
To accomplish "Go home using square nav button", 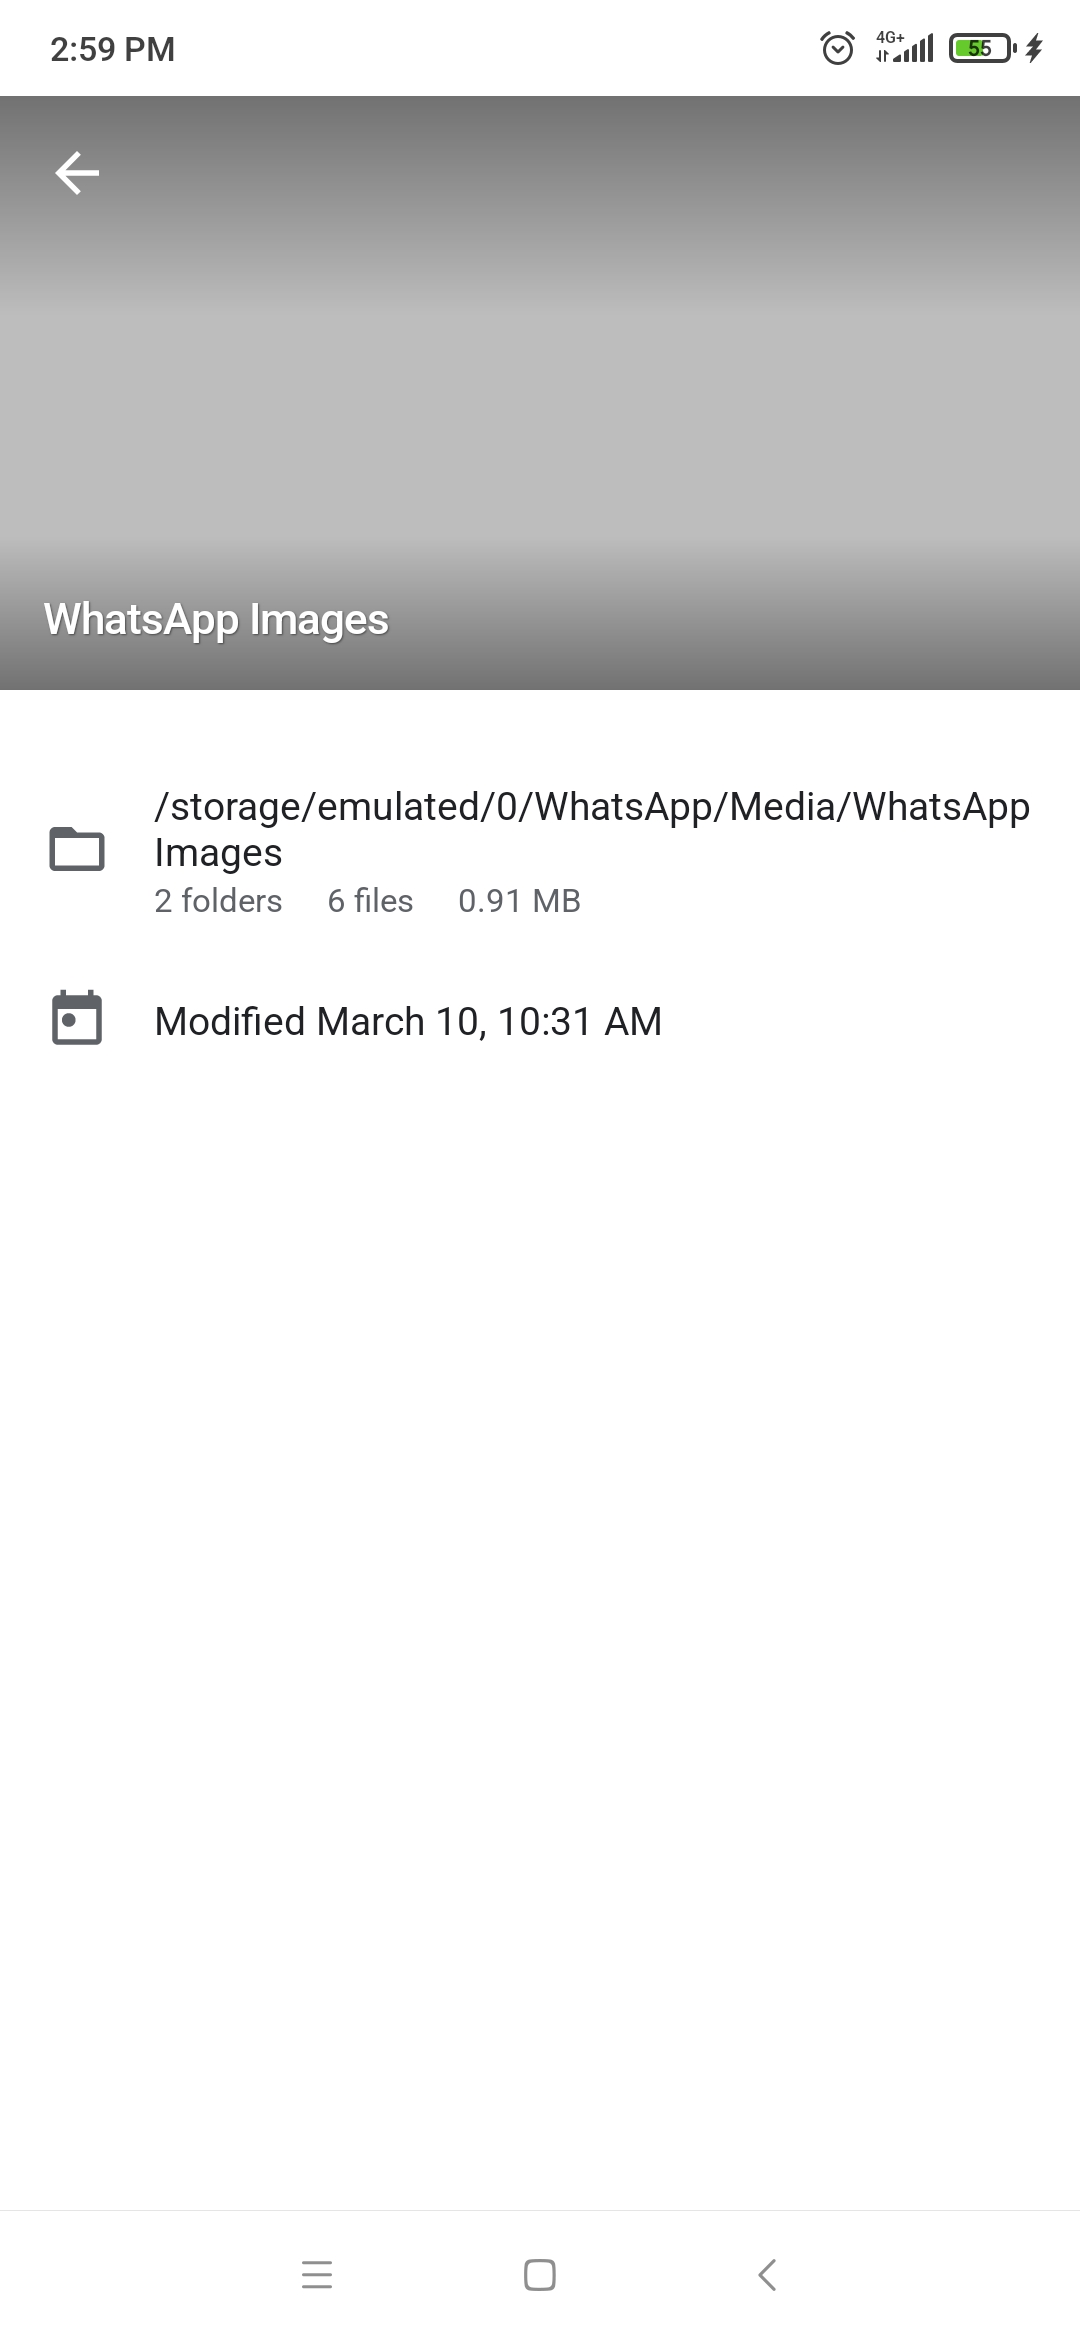I will tap(540, 2275).
